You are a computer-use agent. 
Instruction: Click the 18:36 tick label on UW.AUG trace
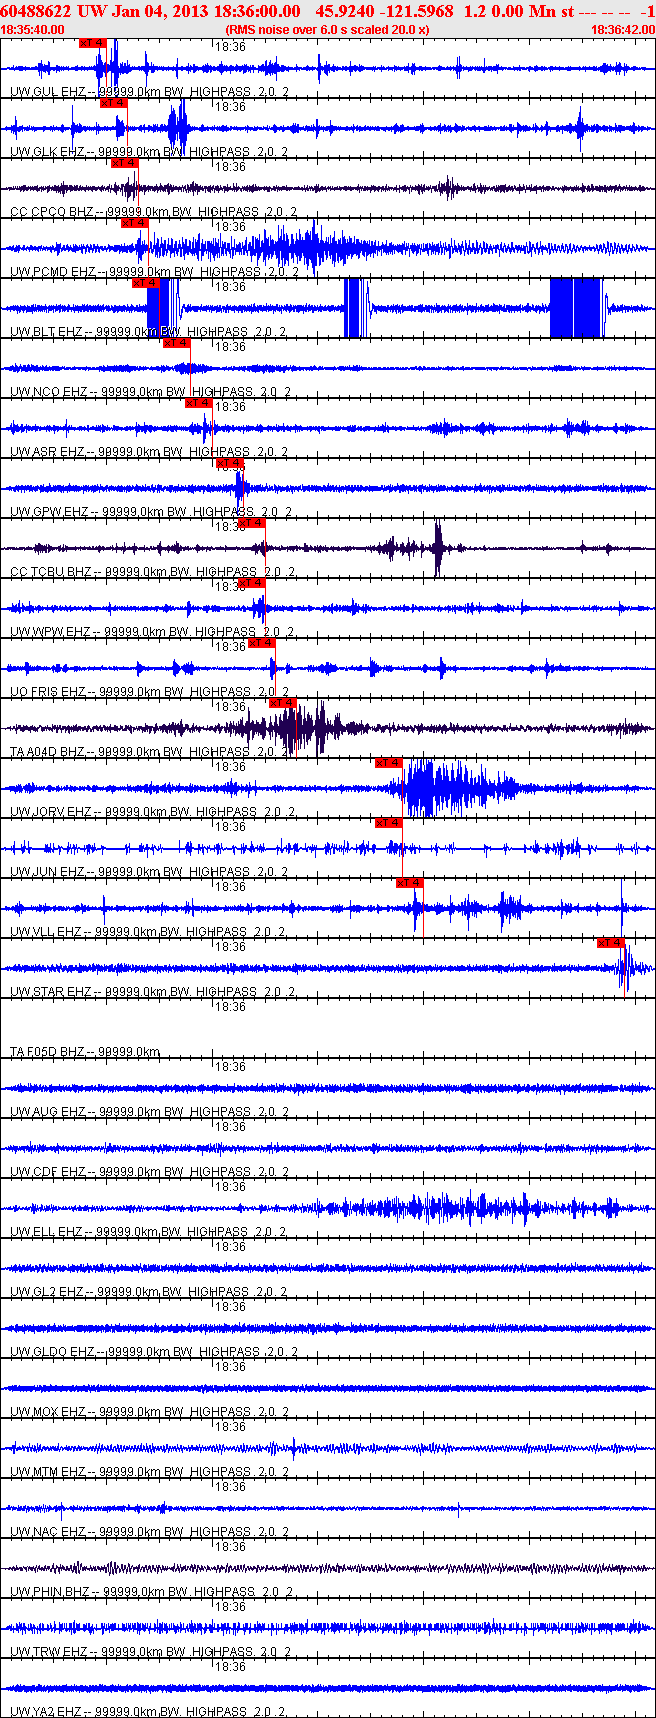pos(231,1067)
